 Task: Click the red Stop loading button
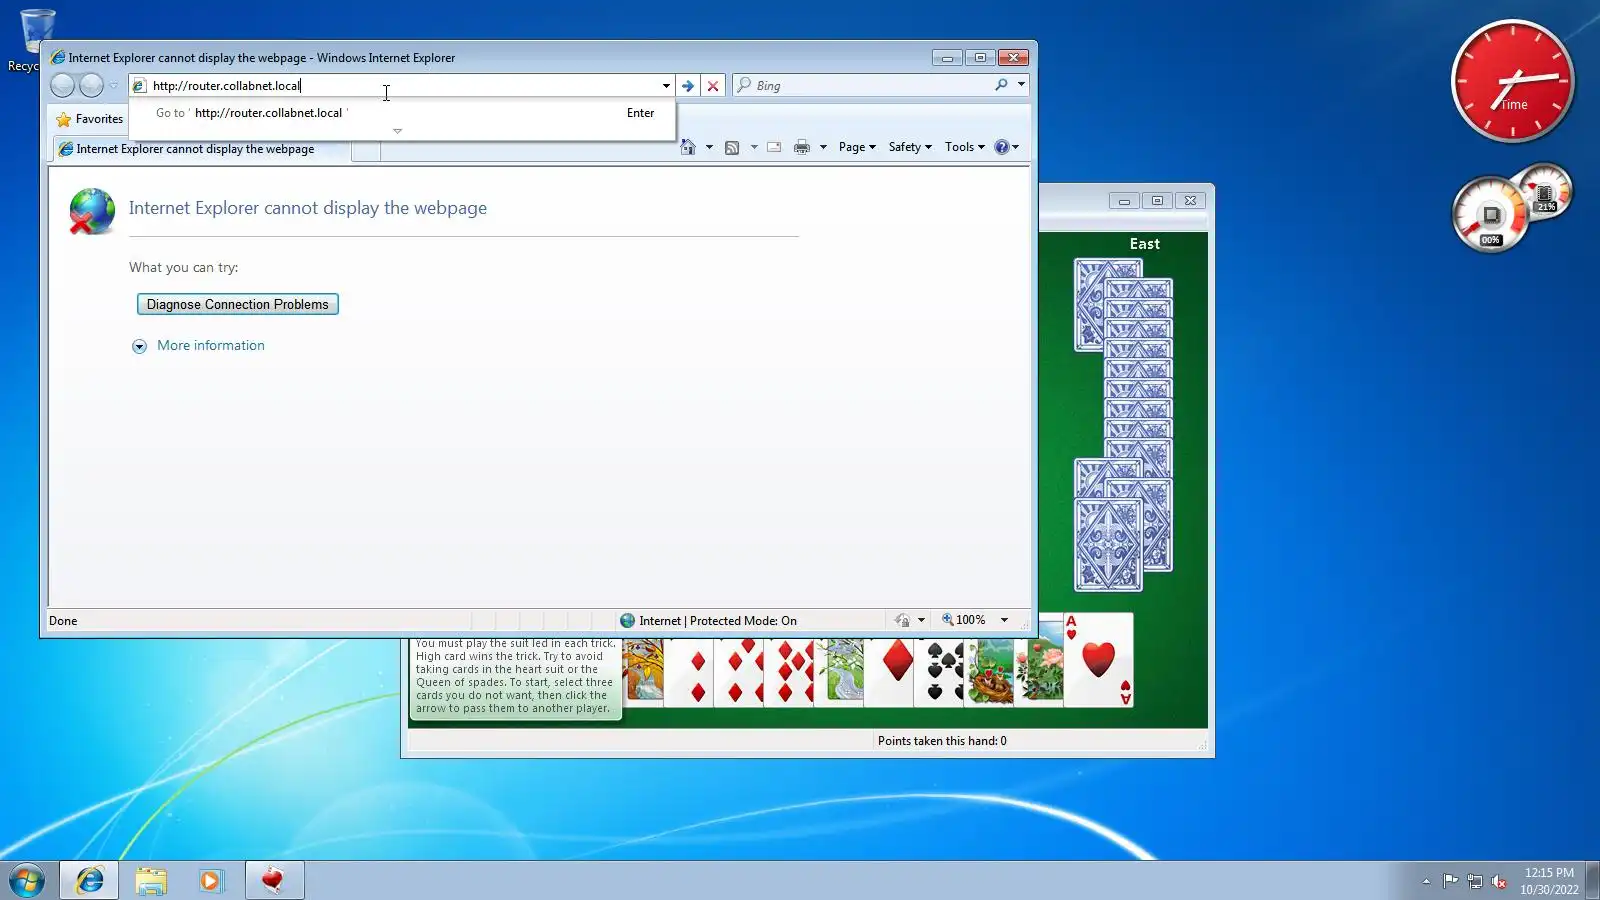tap(713, 86)
